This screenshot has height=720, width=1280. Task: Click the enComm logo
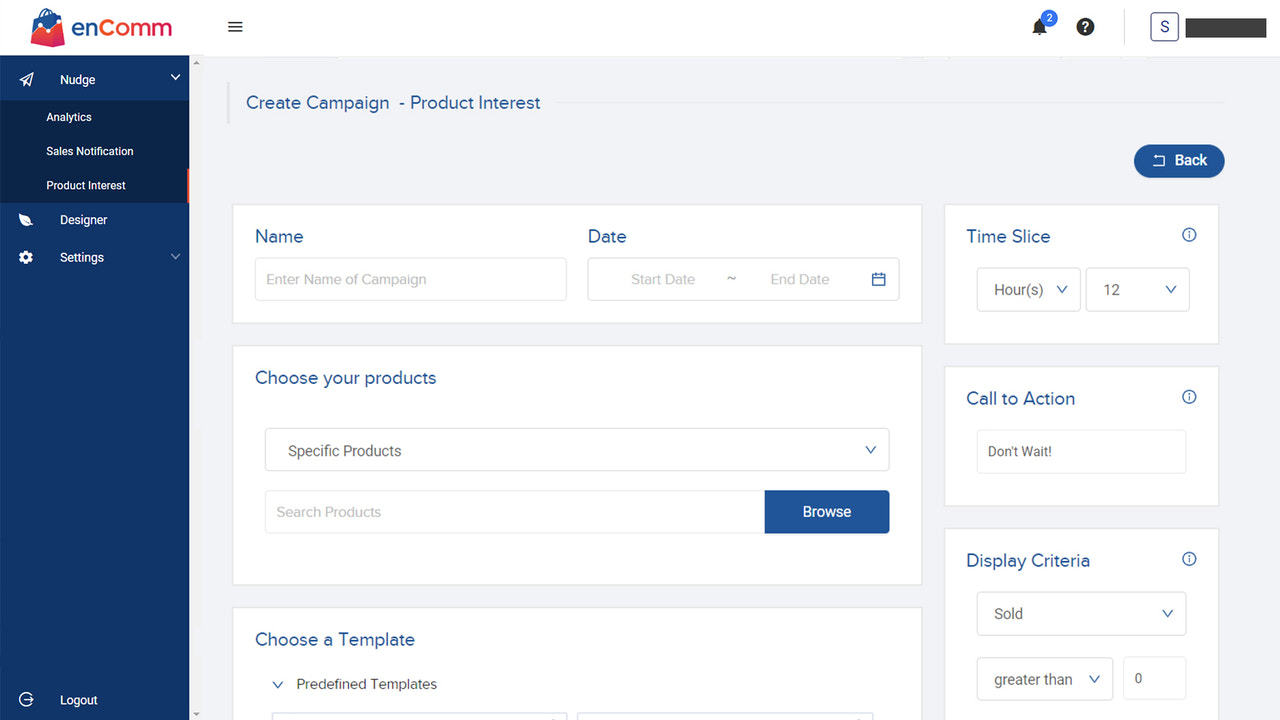[x=100, y=27]
